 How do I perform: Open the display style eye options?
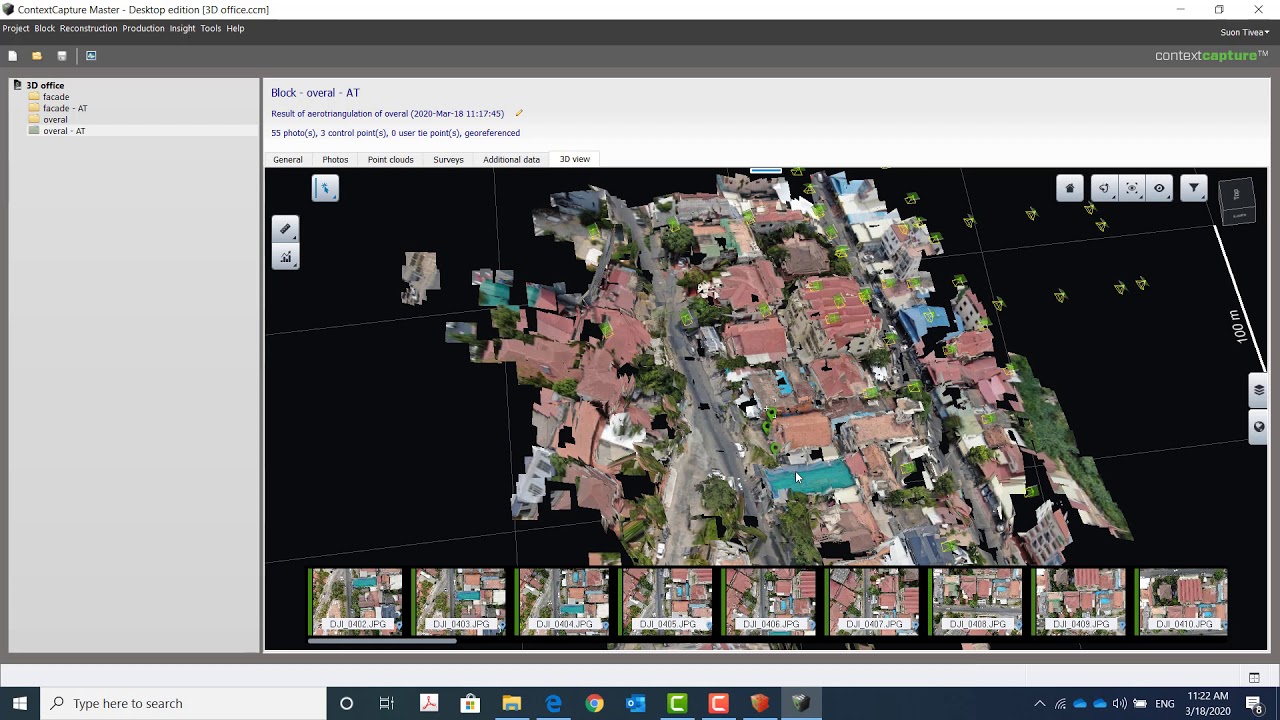coord(1160,188)
